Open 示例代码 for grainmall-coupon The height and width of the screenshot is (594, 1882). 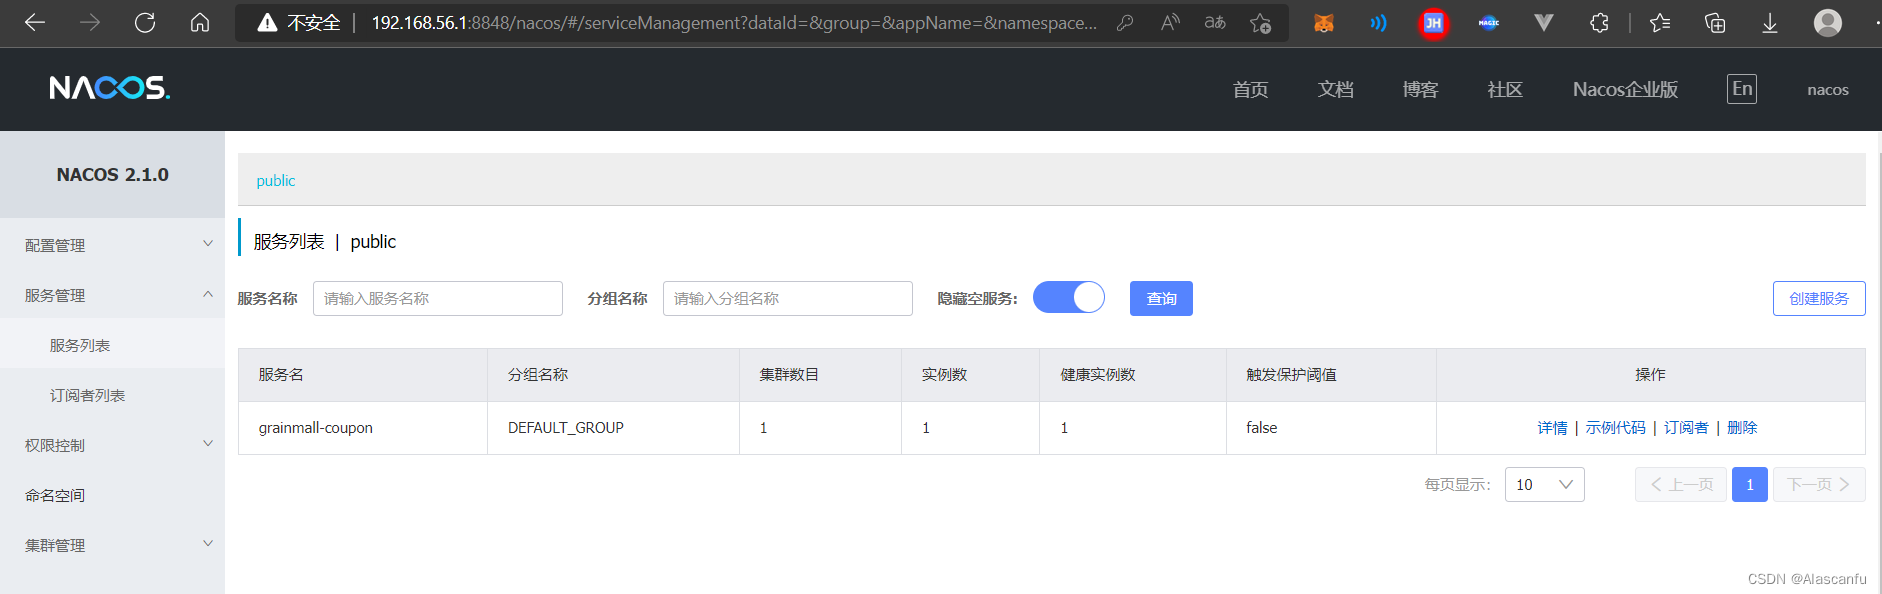[1615, 427]
